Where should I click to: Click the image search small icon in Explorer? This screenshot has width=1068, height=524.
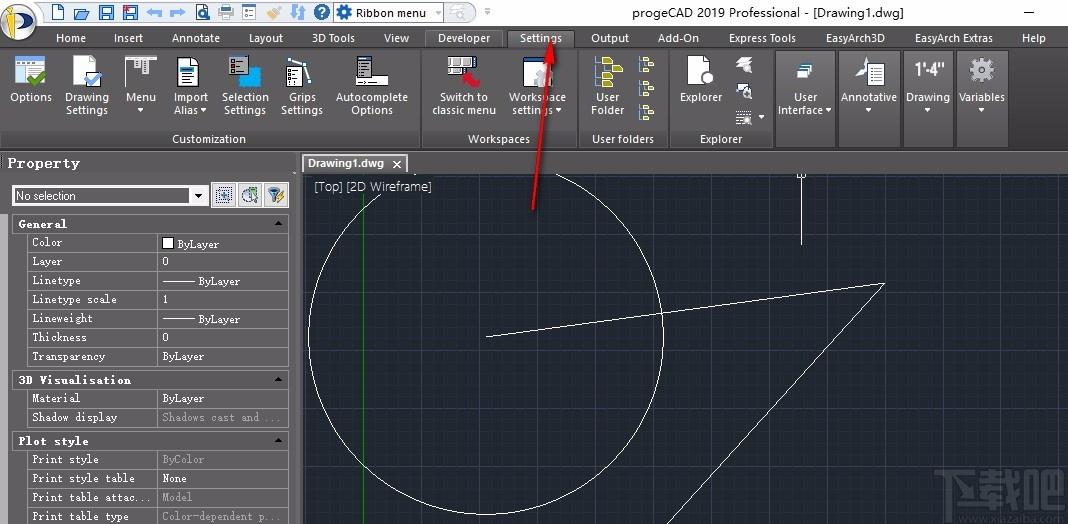[x=744, y=91]
